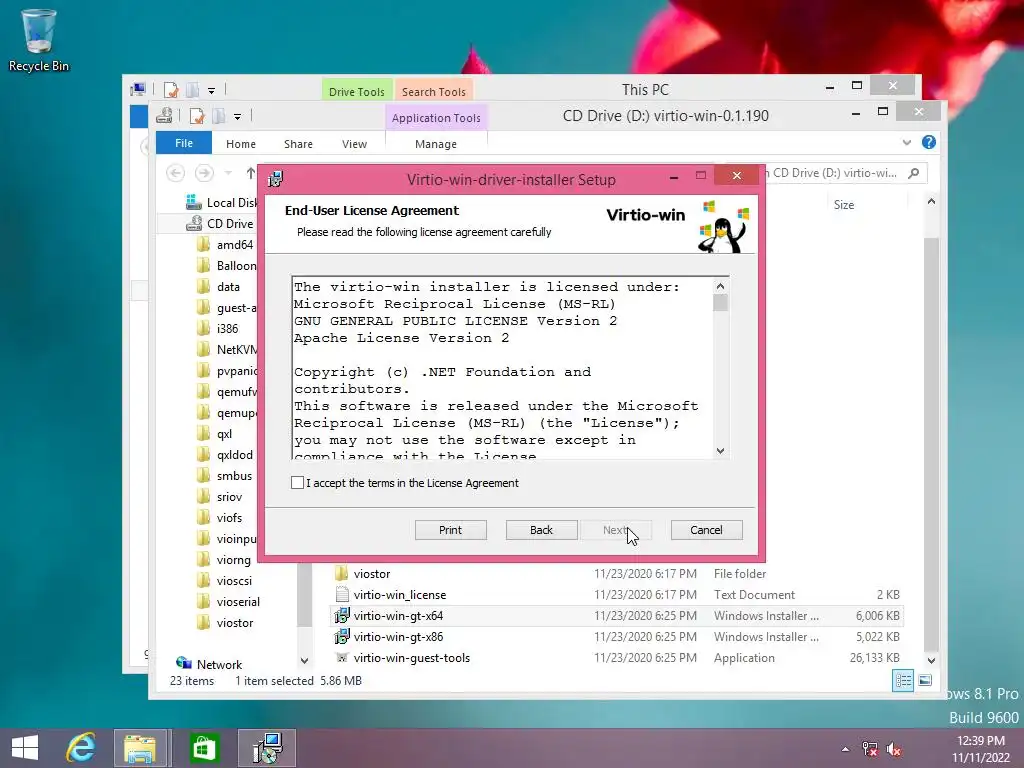Open recent locations dropdown arrow

228,173
